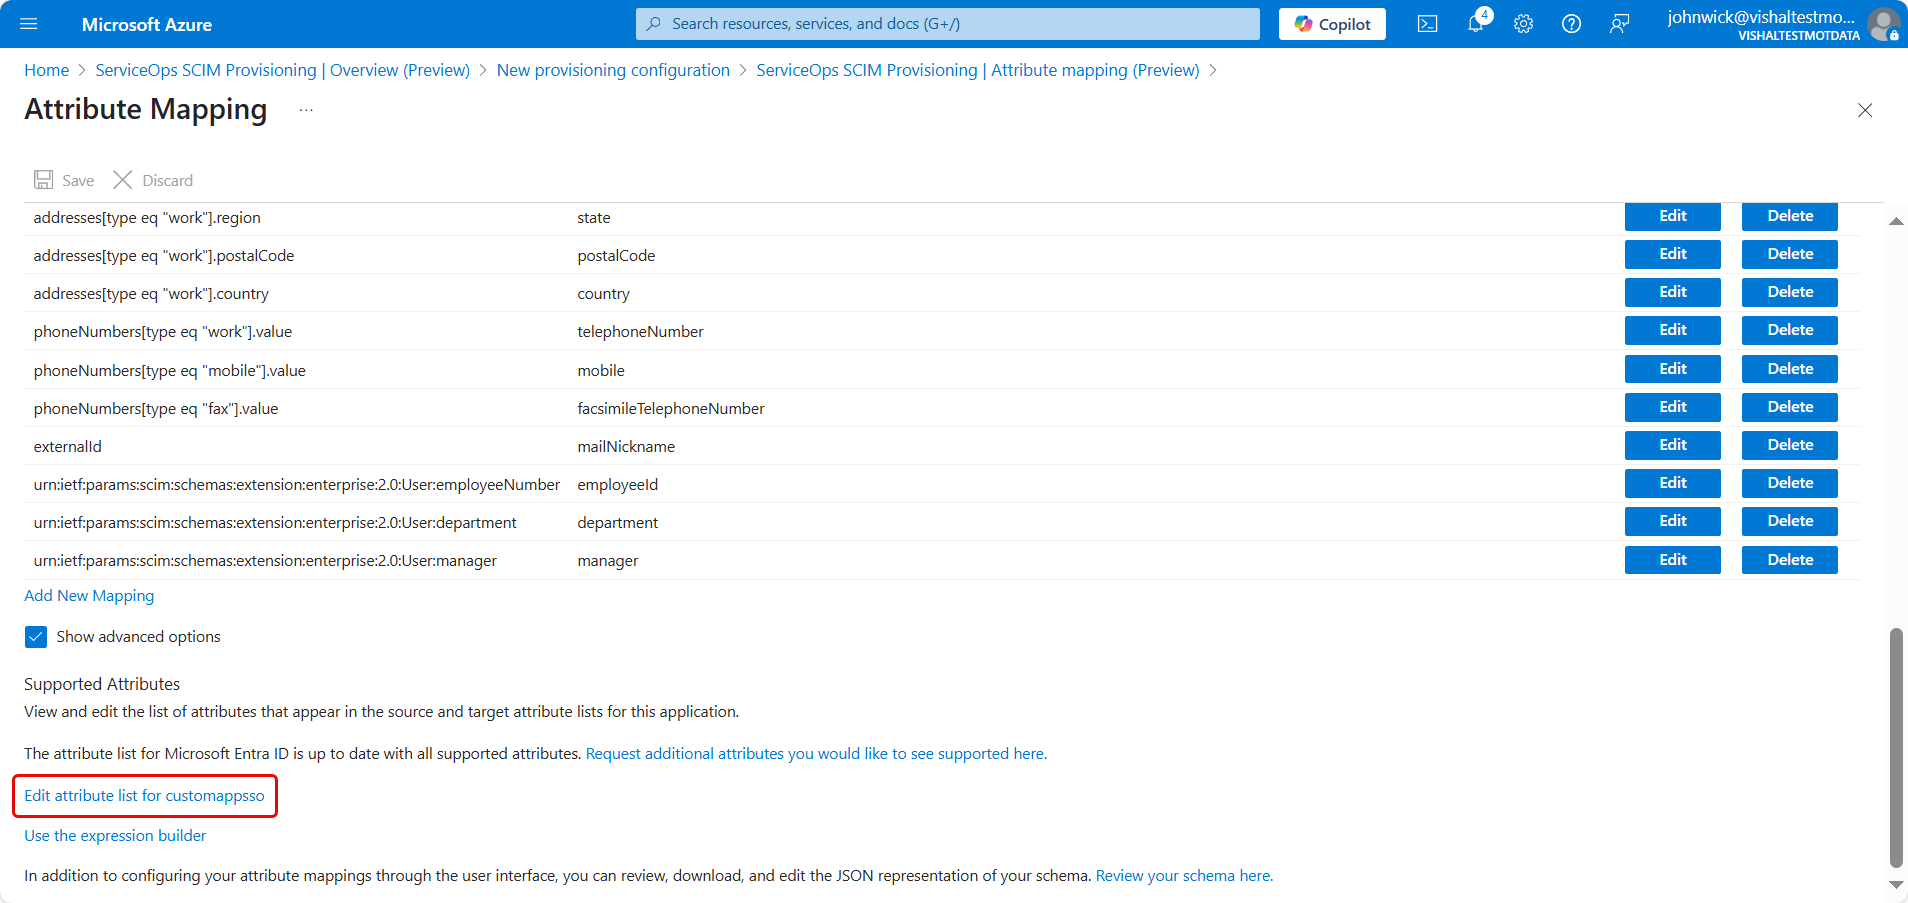
Task: Uncheck Show advanced options checkbox
Action: [x=36, y=637]
